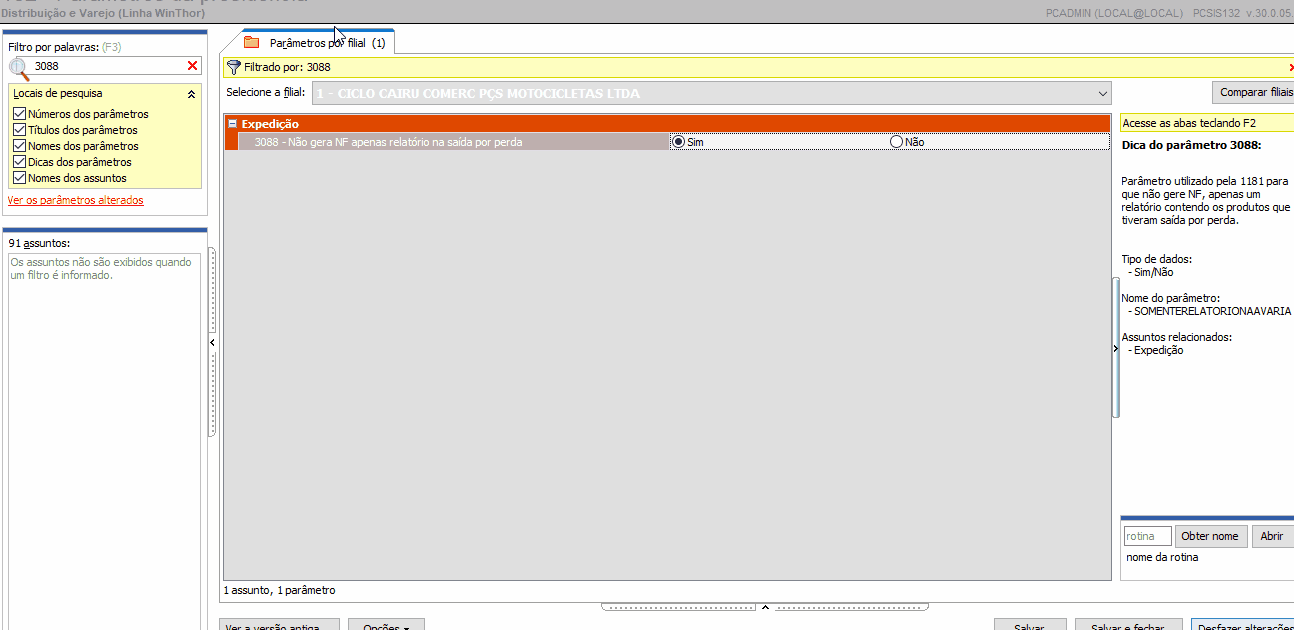Toggle Nomes dos assuntos checkbox

19,178
